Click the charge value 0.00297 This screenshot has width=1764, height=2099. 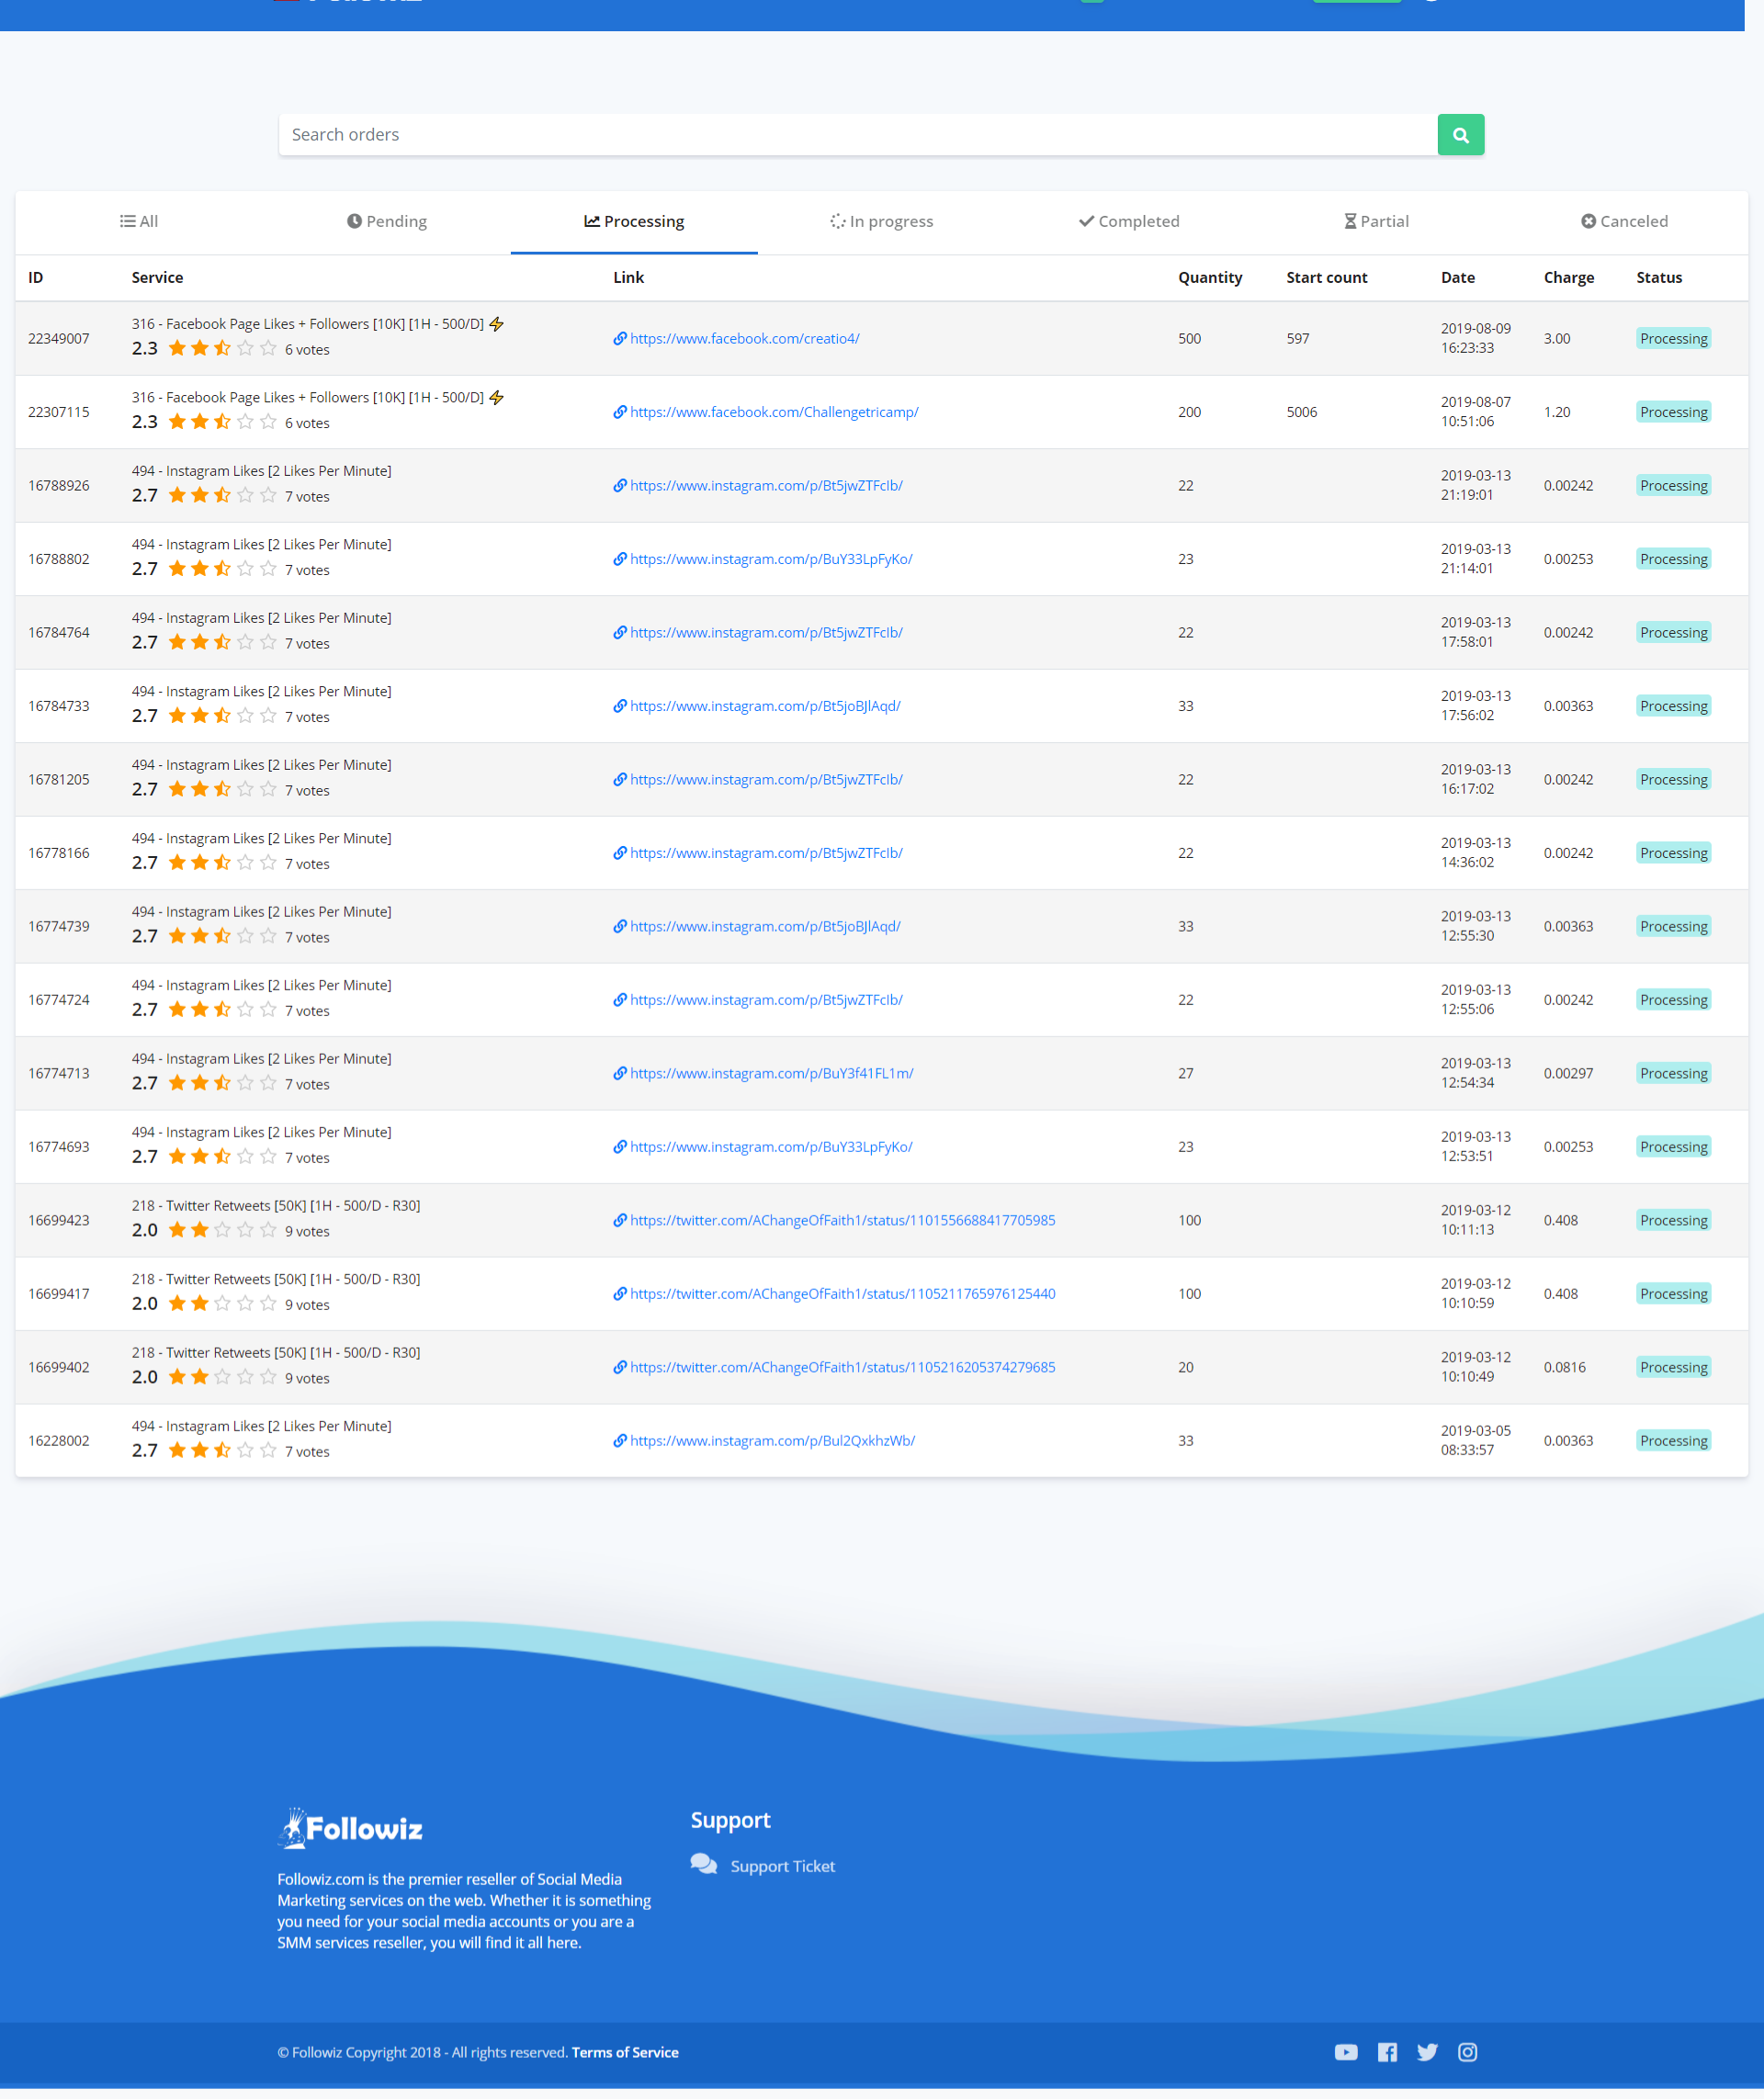1568,1074
